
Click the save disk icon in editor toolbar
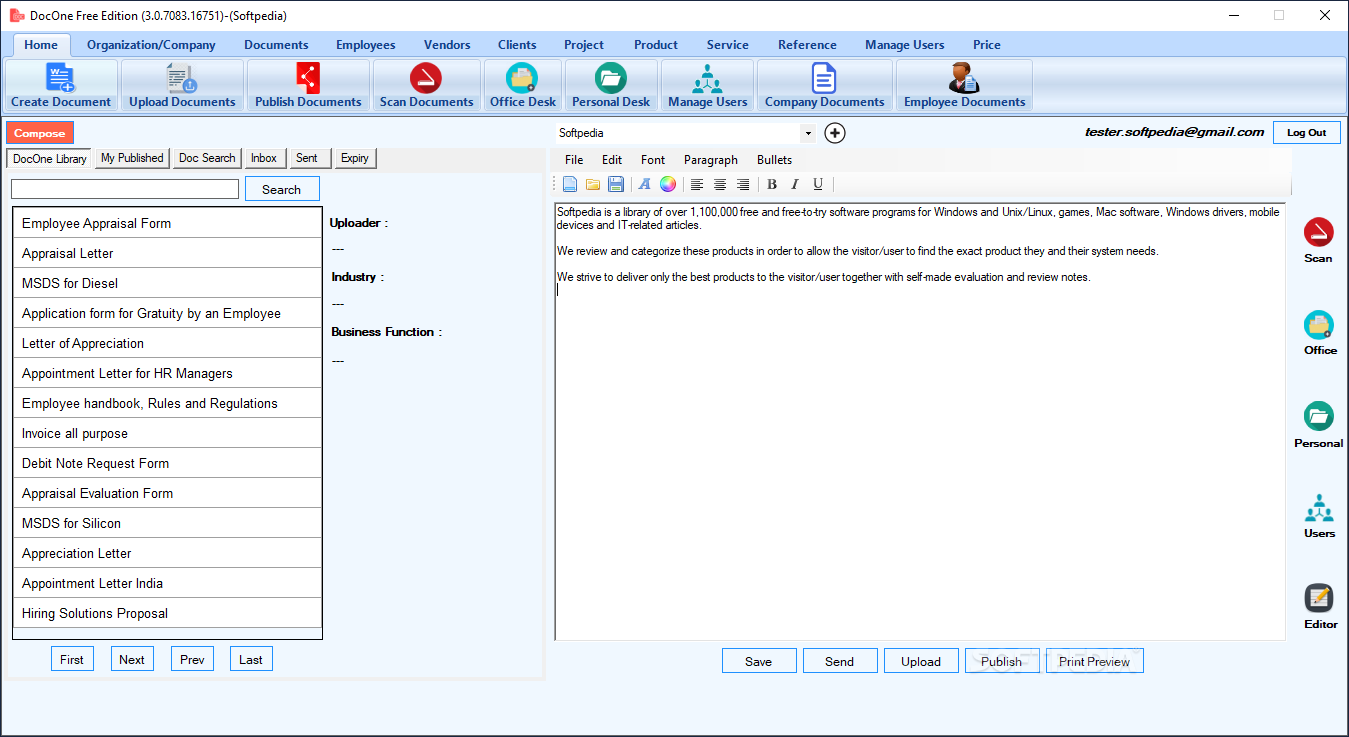(x=616, y=184)
